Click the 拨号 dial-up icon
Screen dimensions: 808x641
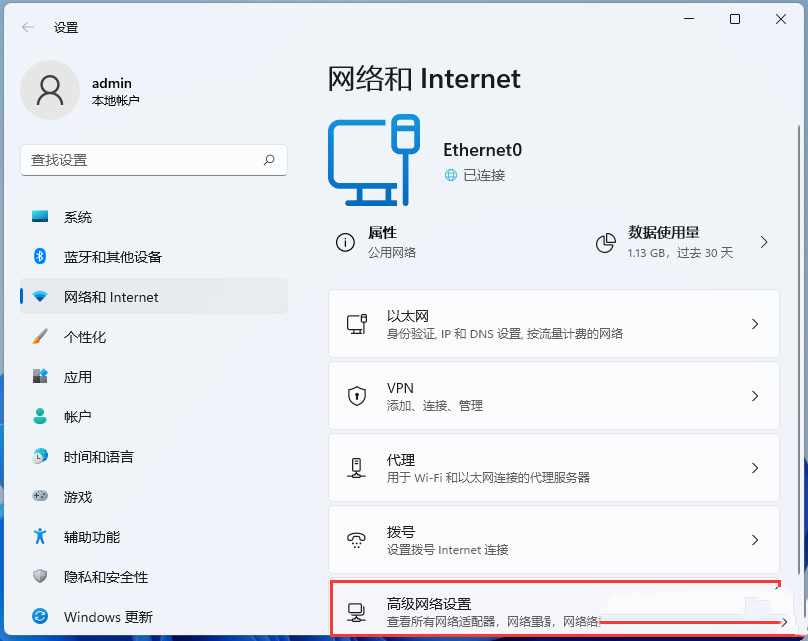(355, 539)
